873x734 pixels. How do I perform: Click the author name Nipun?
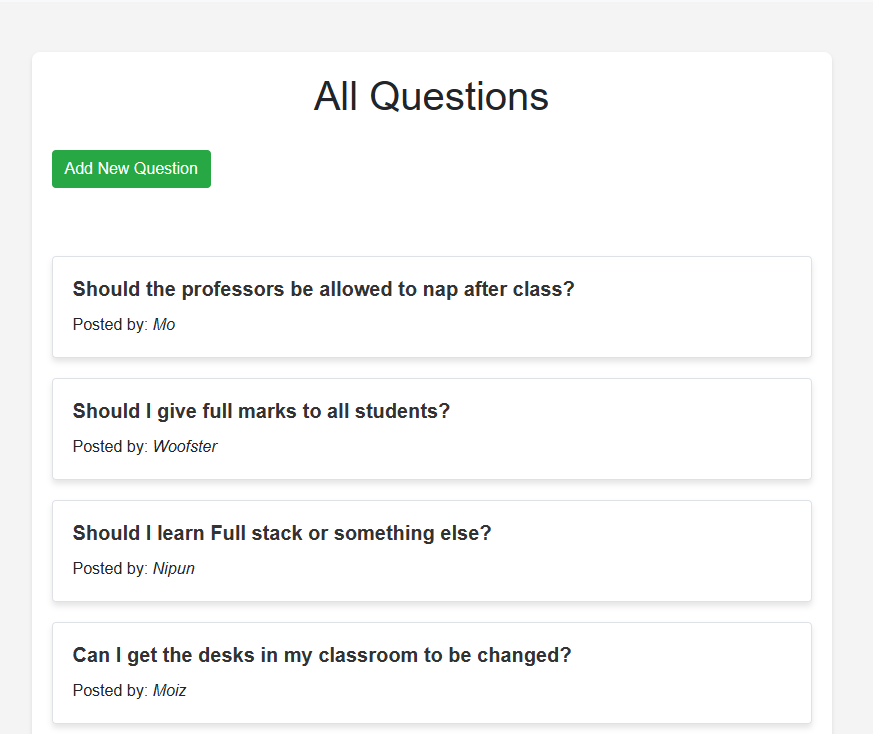tap(174, 569)
